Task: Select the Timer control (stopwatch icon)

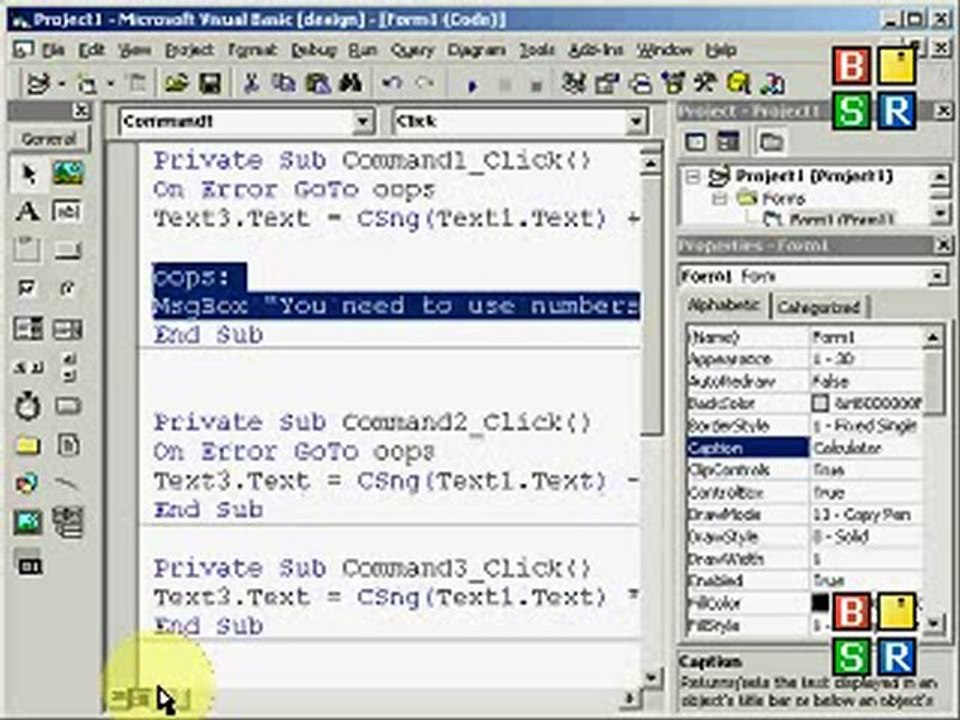Action: 28,406
